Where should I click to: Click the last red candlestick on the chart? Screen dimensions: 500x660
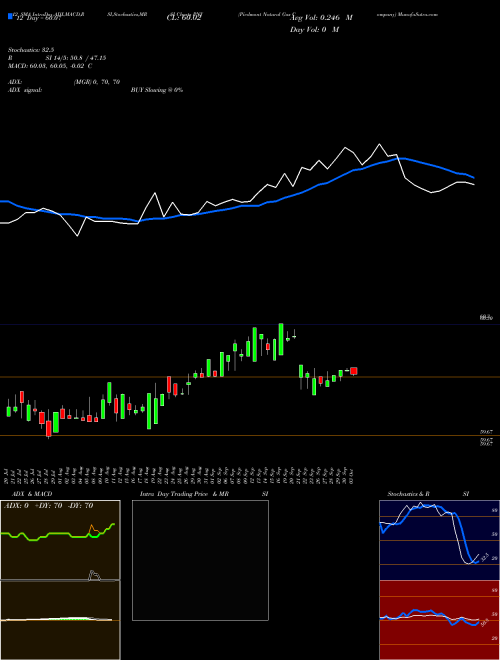(354, 371)
